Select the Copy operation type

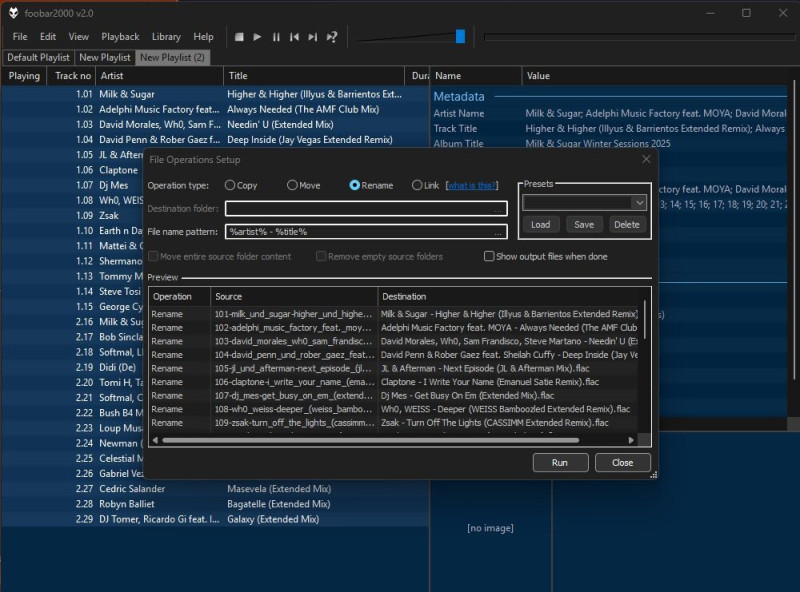241,185
